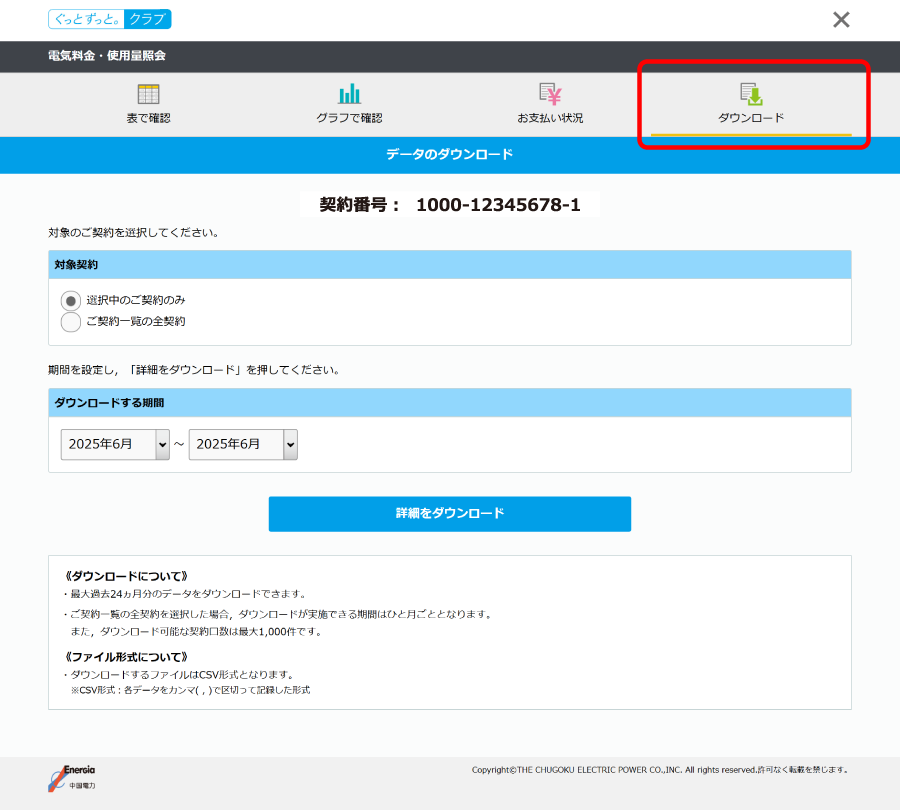Click the 詳細をダウンロード button
Image resolution: width=900 pixels, height=810 pixels.
pos(449,514)
